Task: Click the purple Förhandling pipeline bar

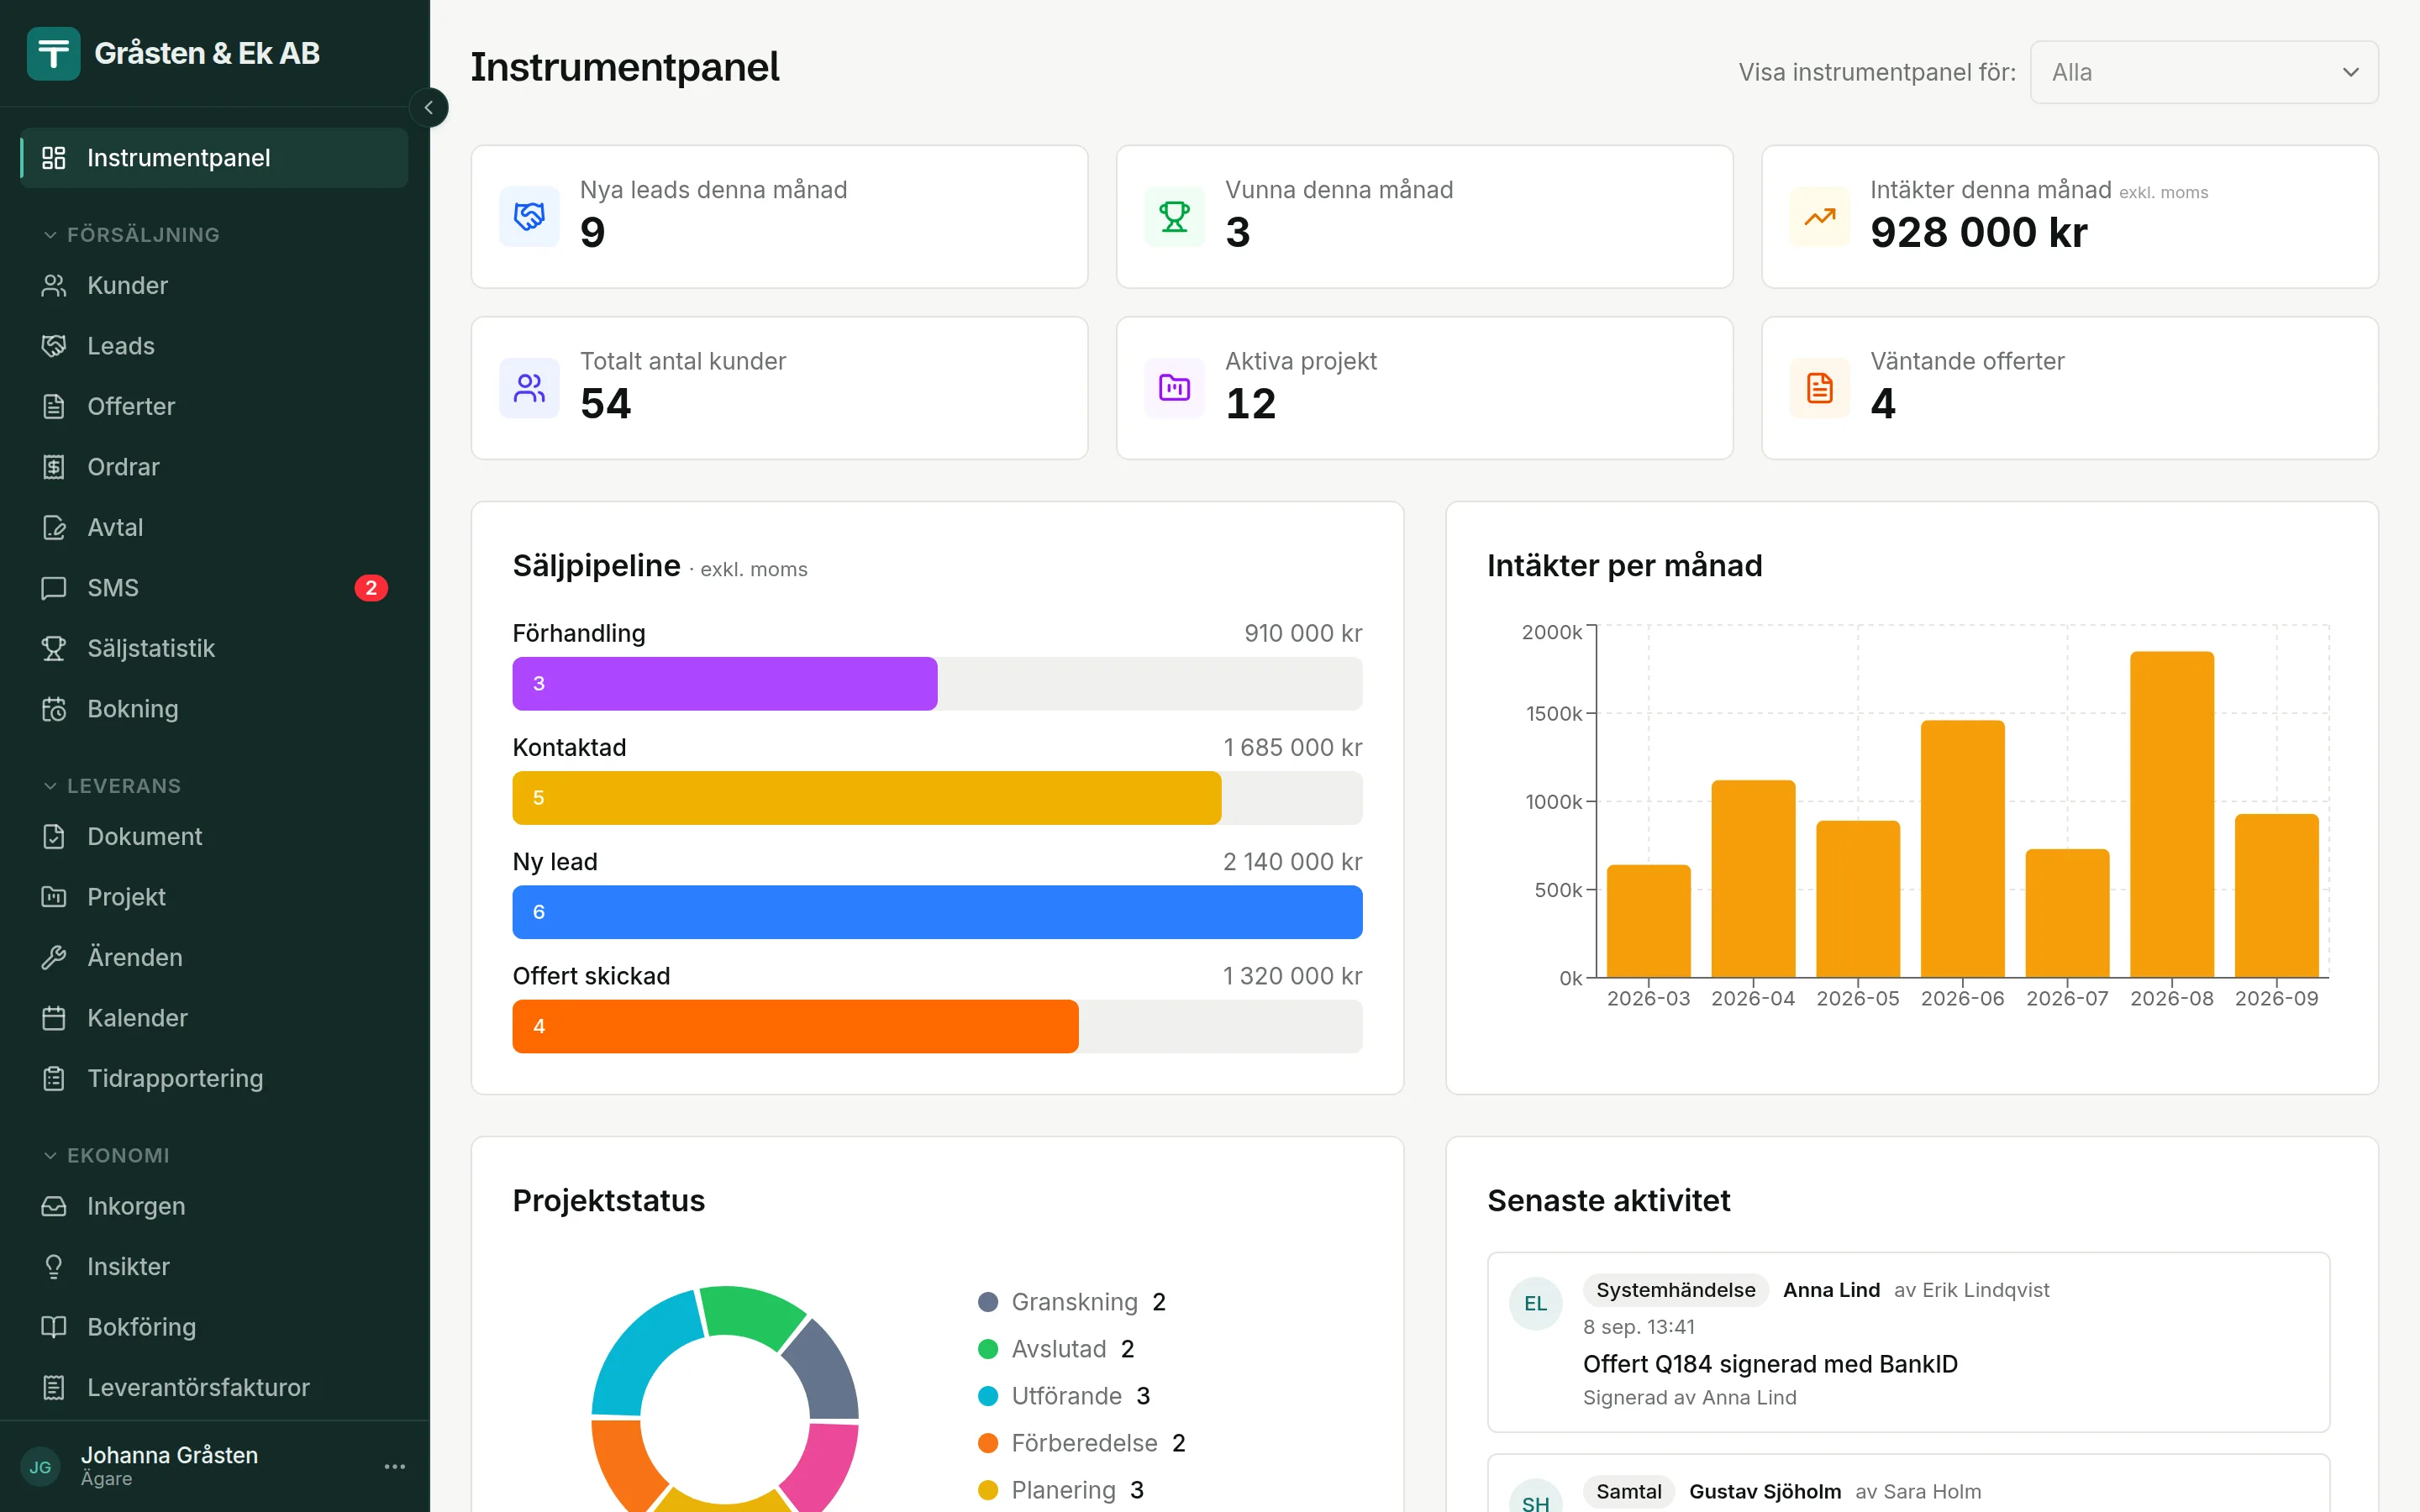Action: (724, 684)
